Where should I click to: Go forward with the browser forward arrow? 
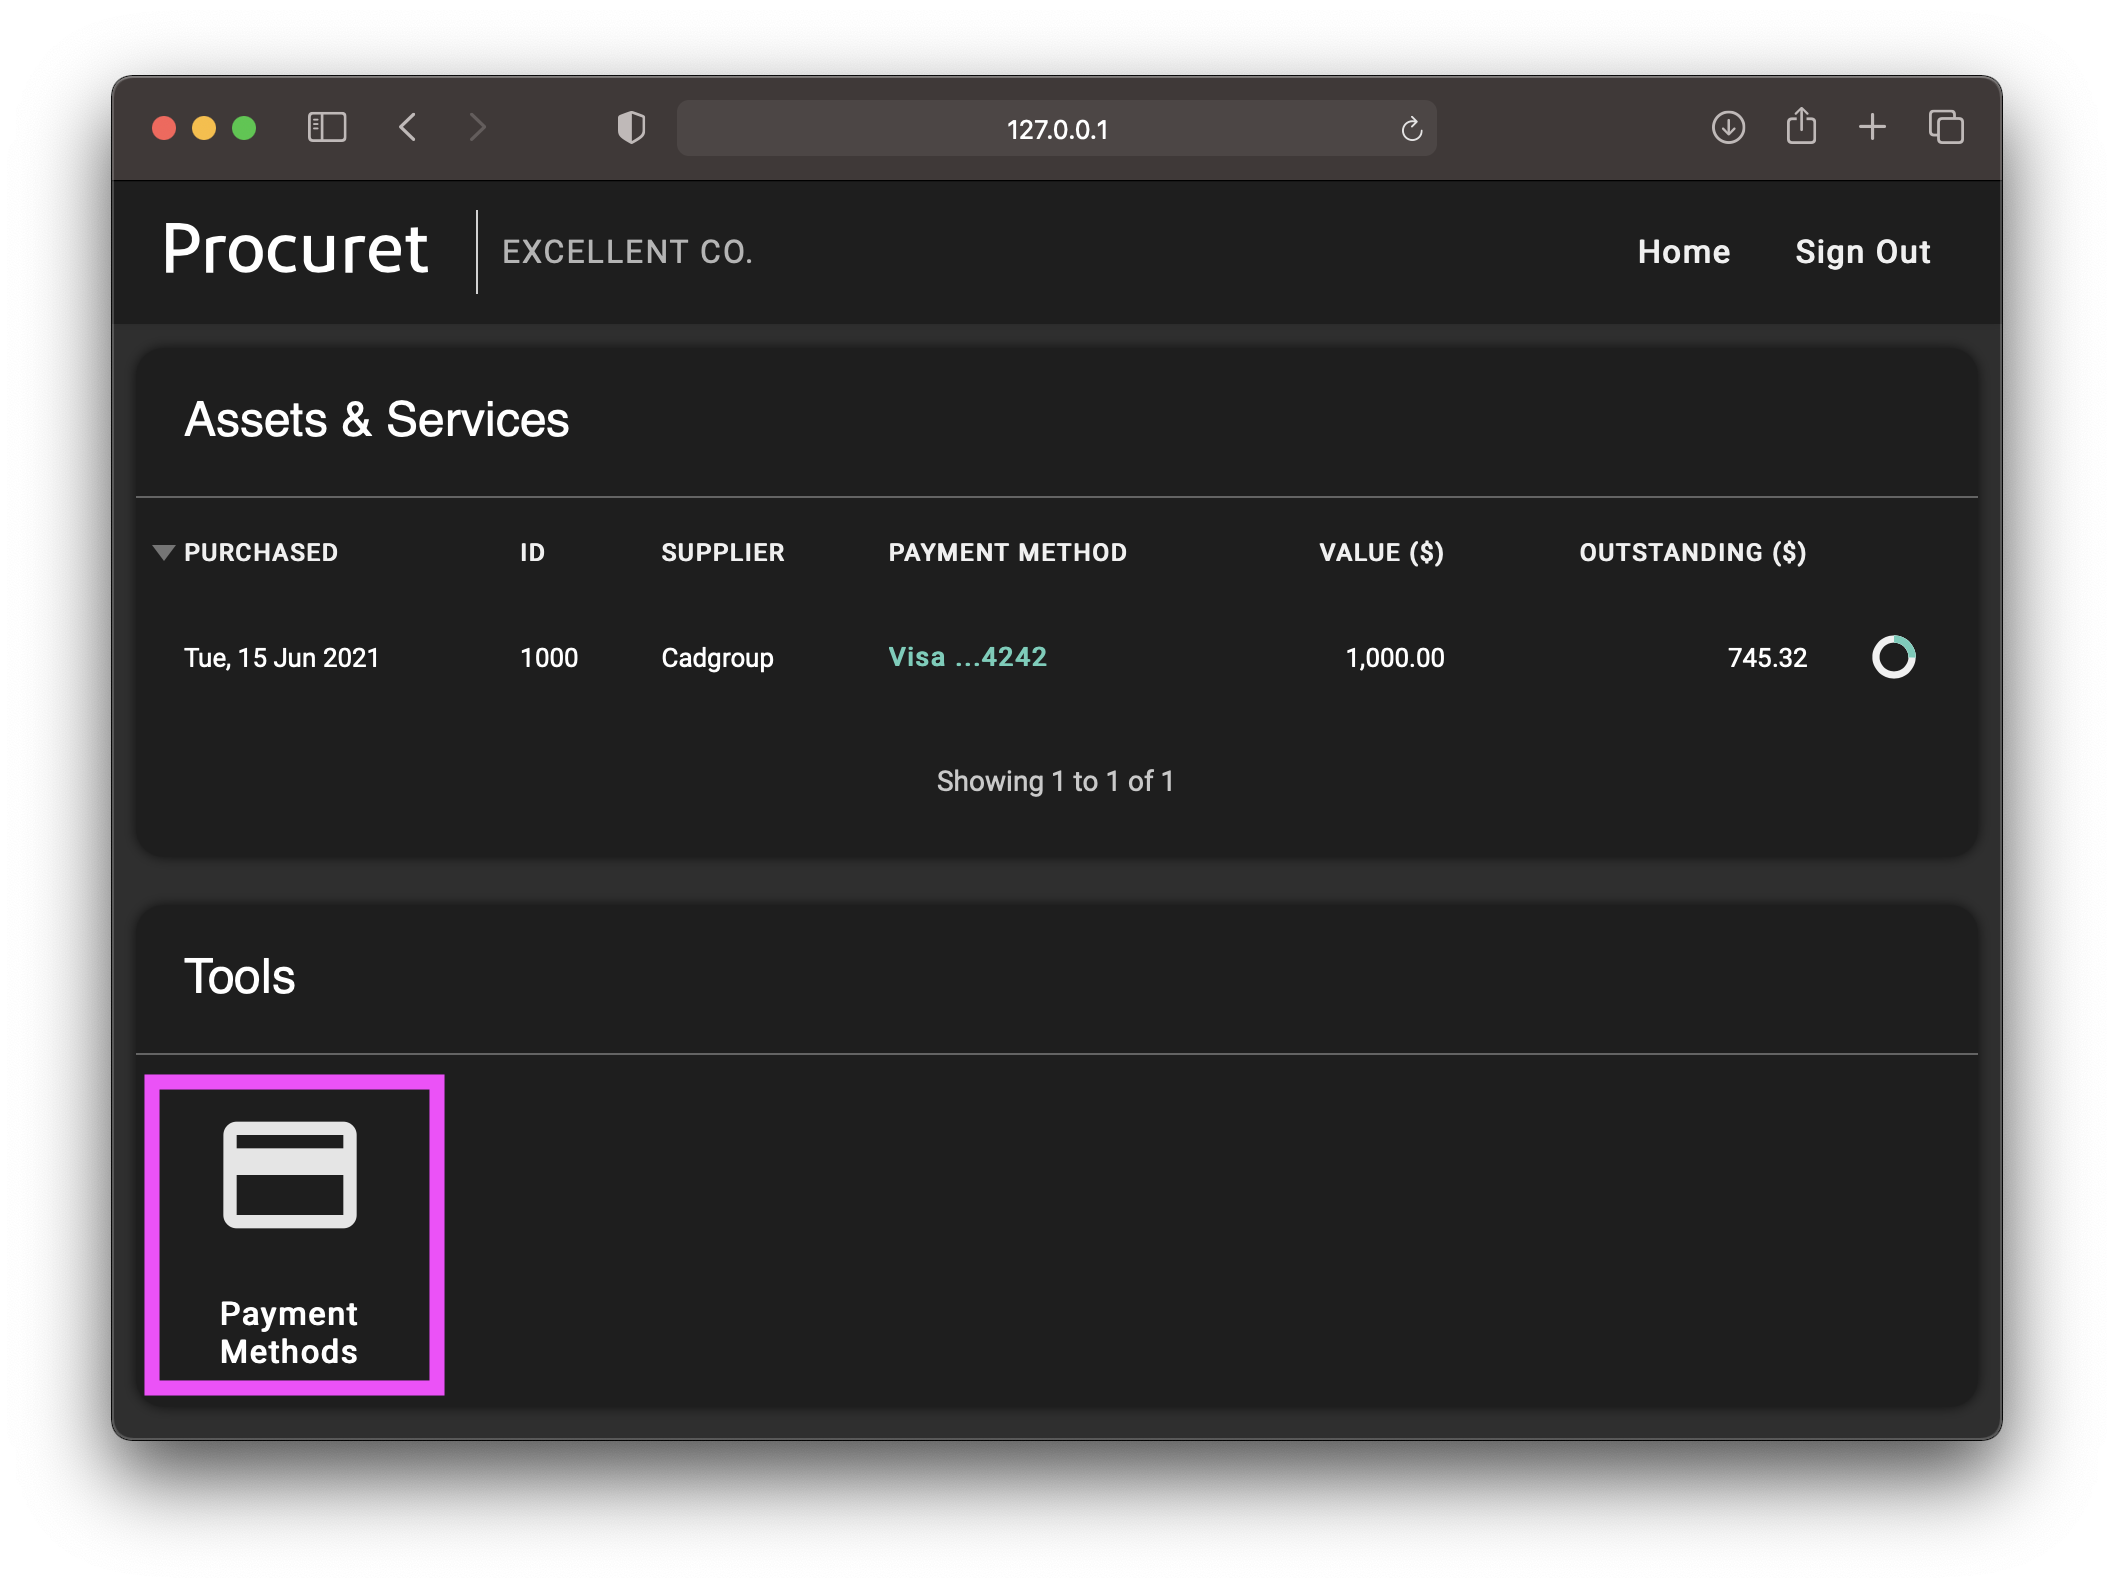478,128
